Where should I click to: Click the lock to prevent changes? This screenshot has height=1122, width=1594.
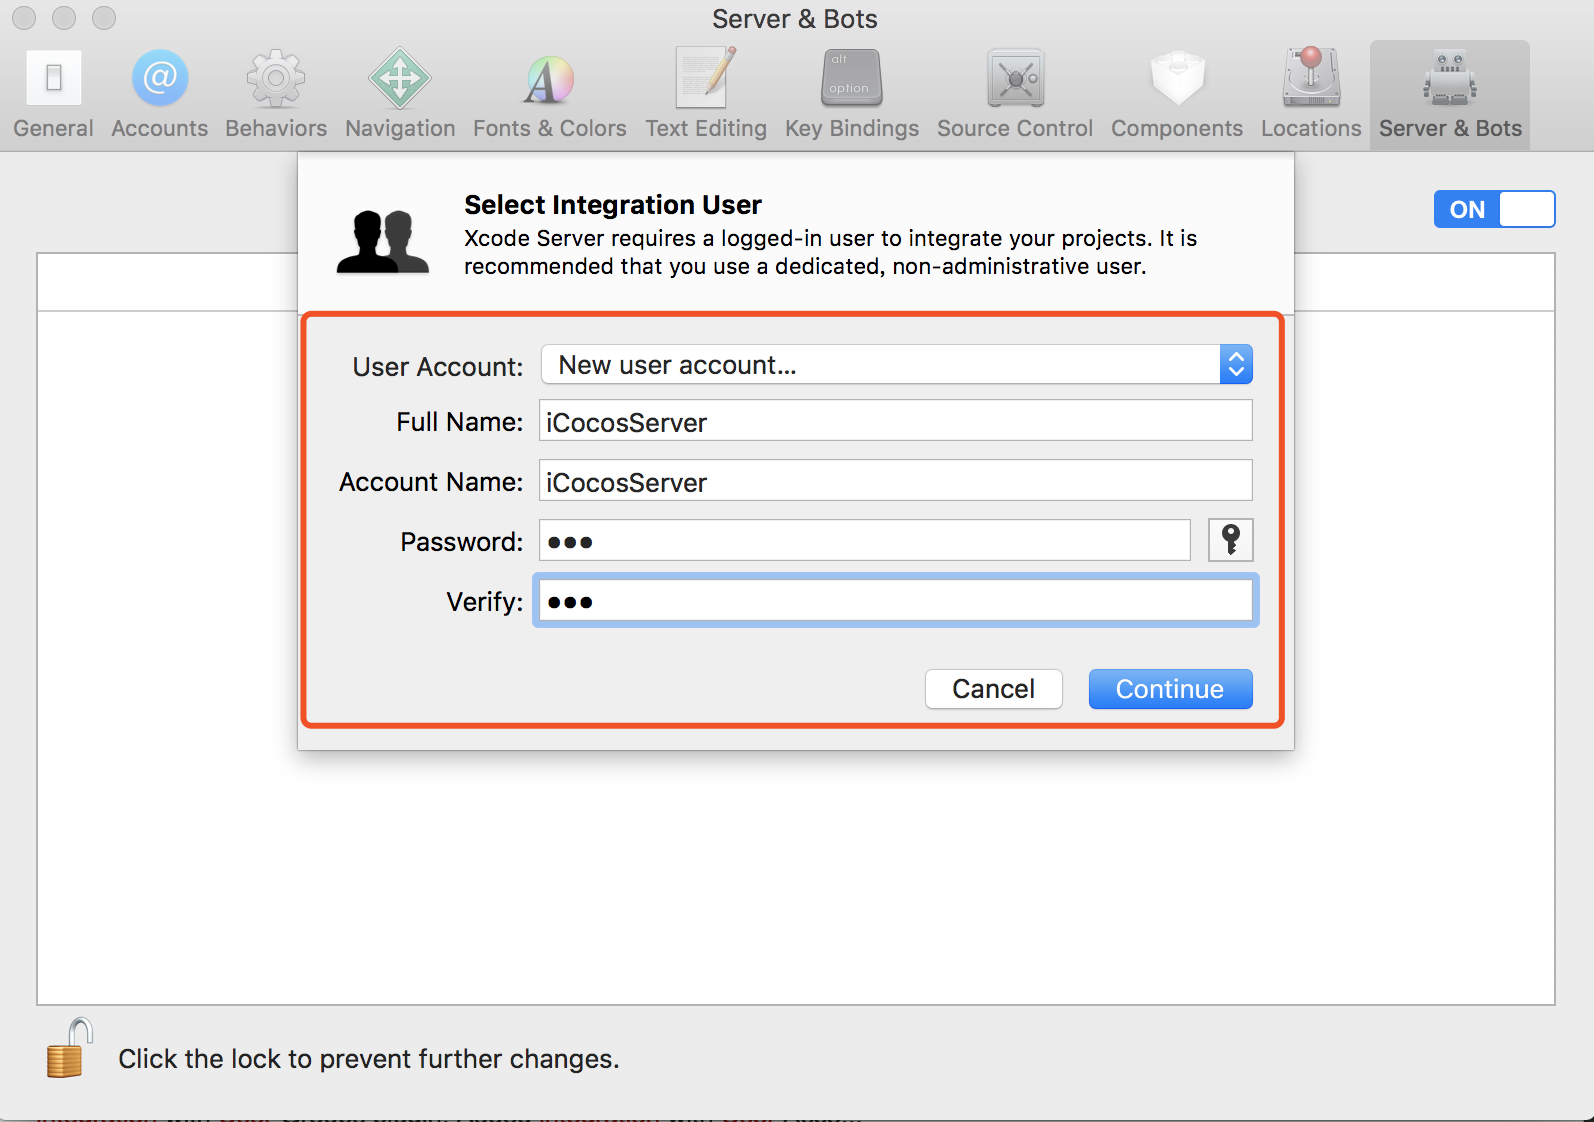(69, 1048)
